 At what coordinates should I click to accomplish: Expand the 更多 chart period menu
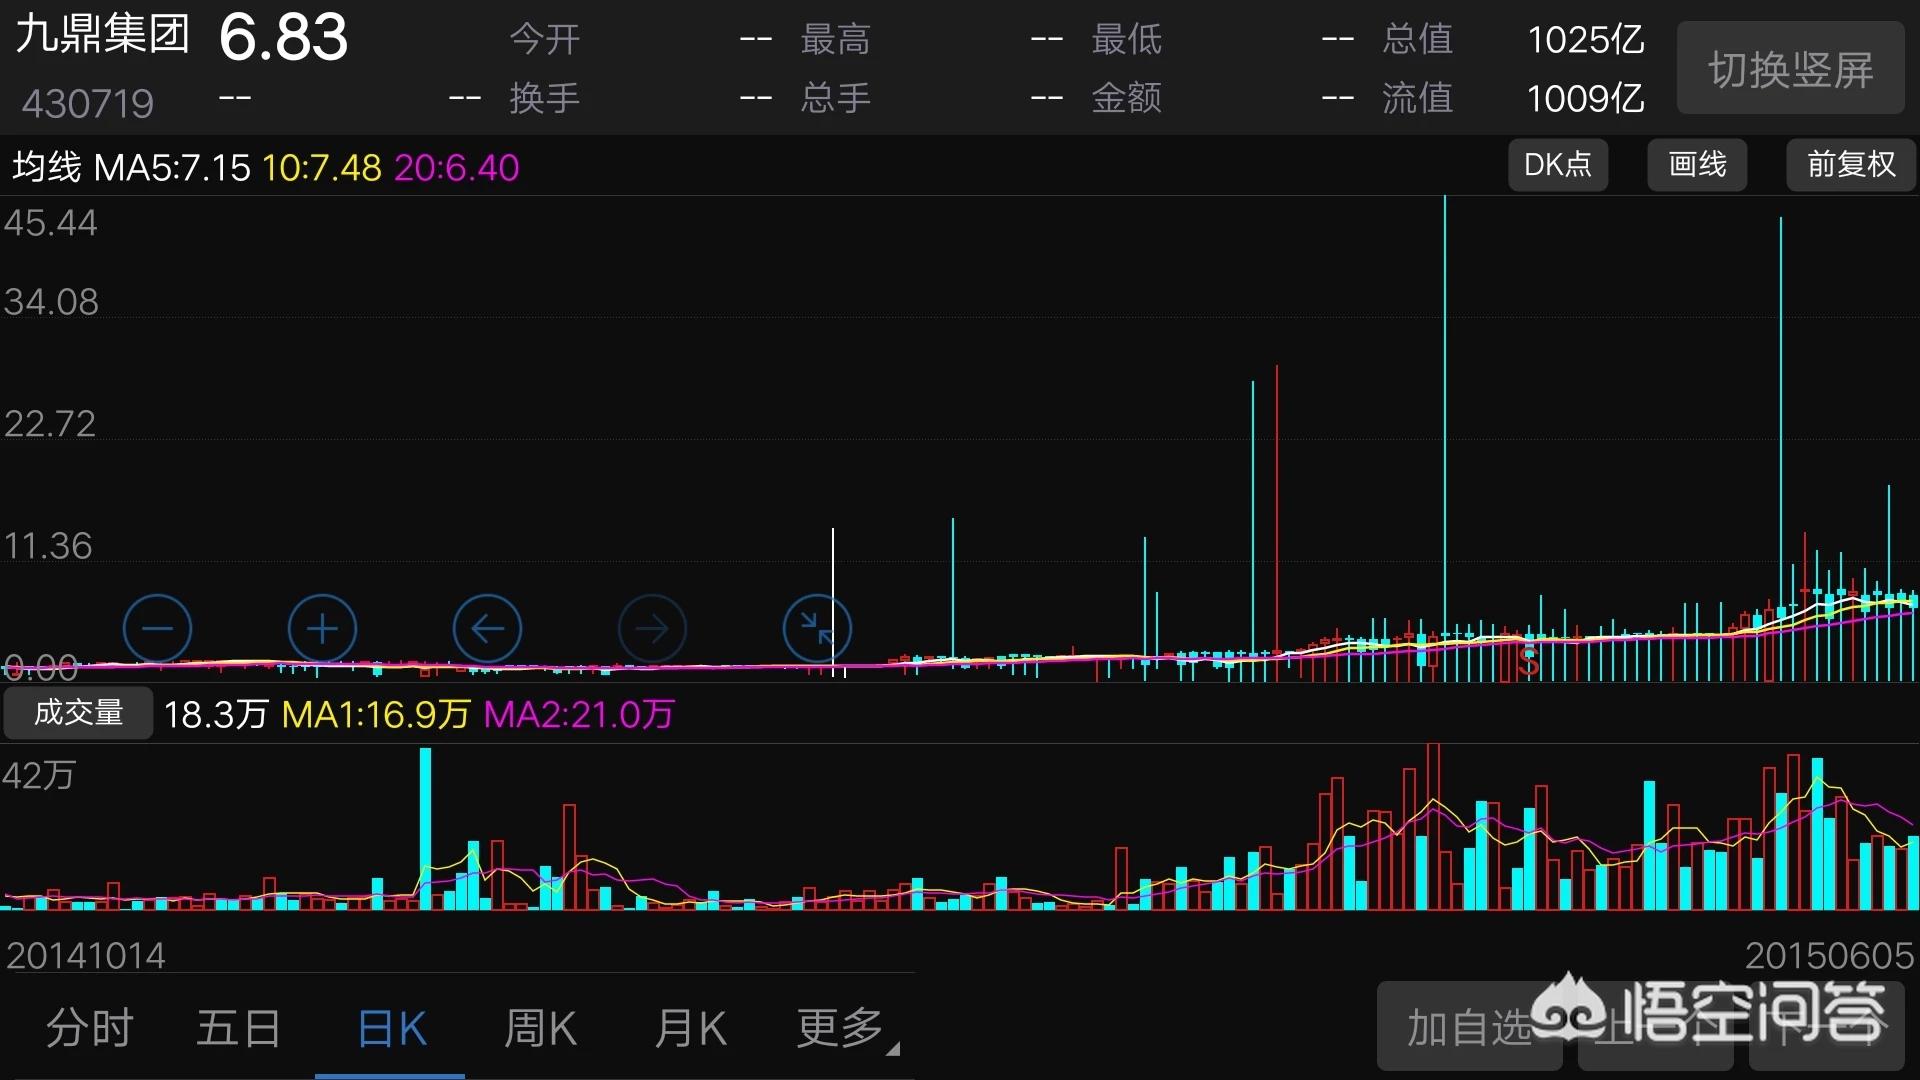(846, 1028)
